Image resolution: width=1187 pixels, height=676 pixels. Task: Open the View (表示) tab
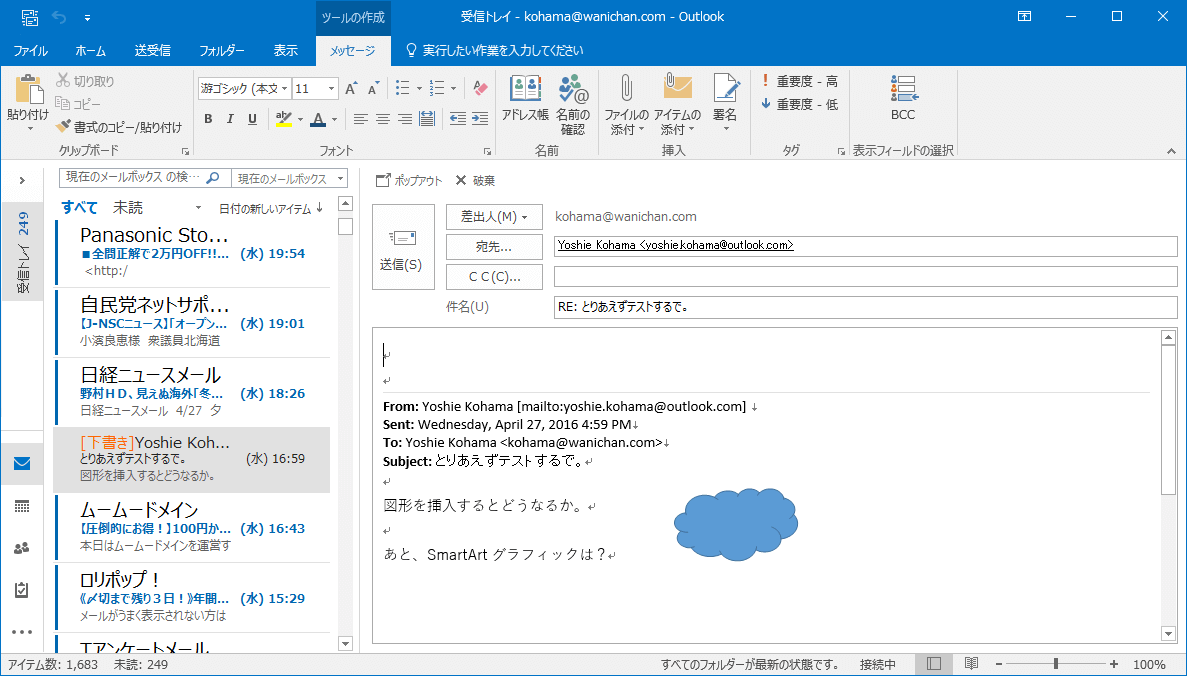[285, 51]
